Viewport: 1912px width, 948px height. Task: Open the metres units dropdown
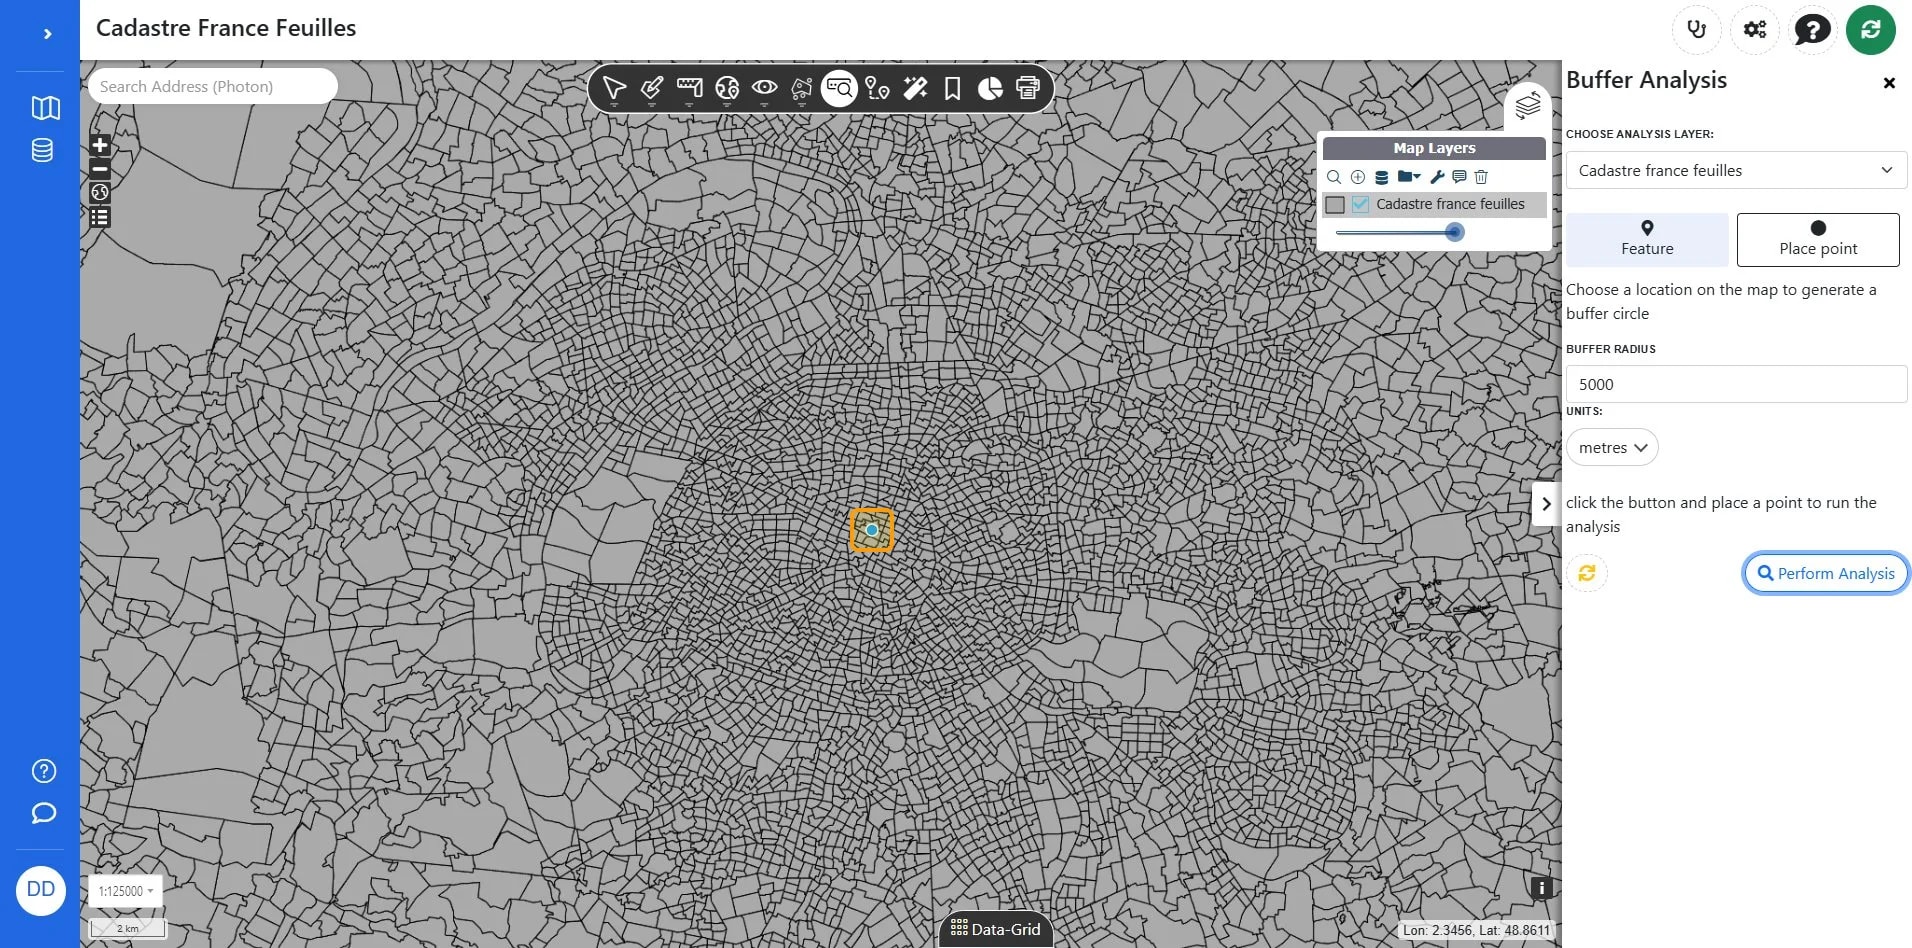[1612, 447]
